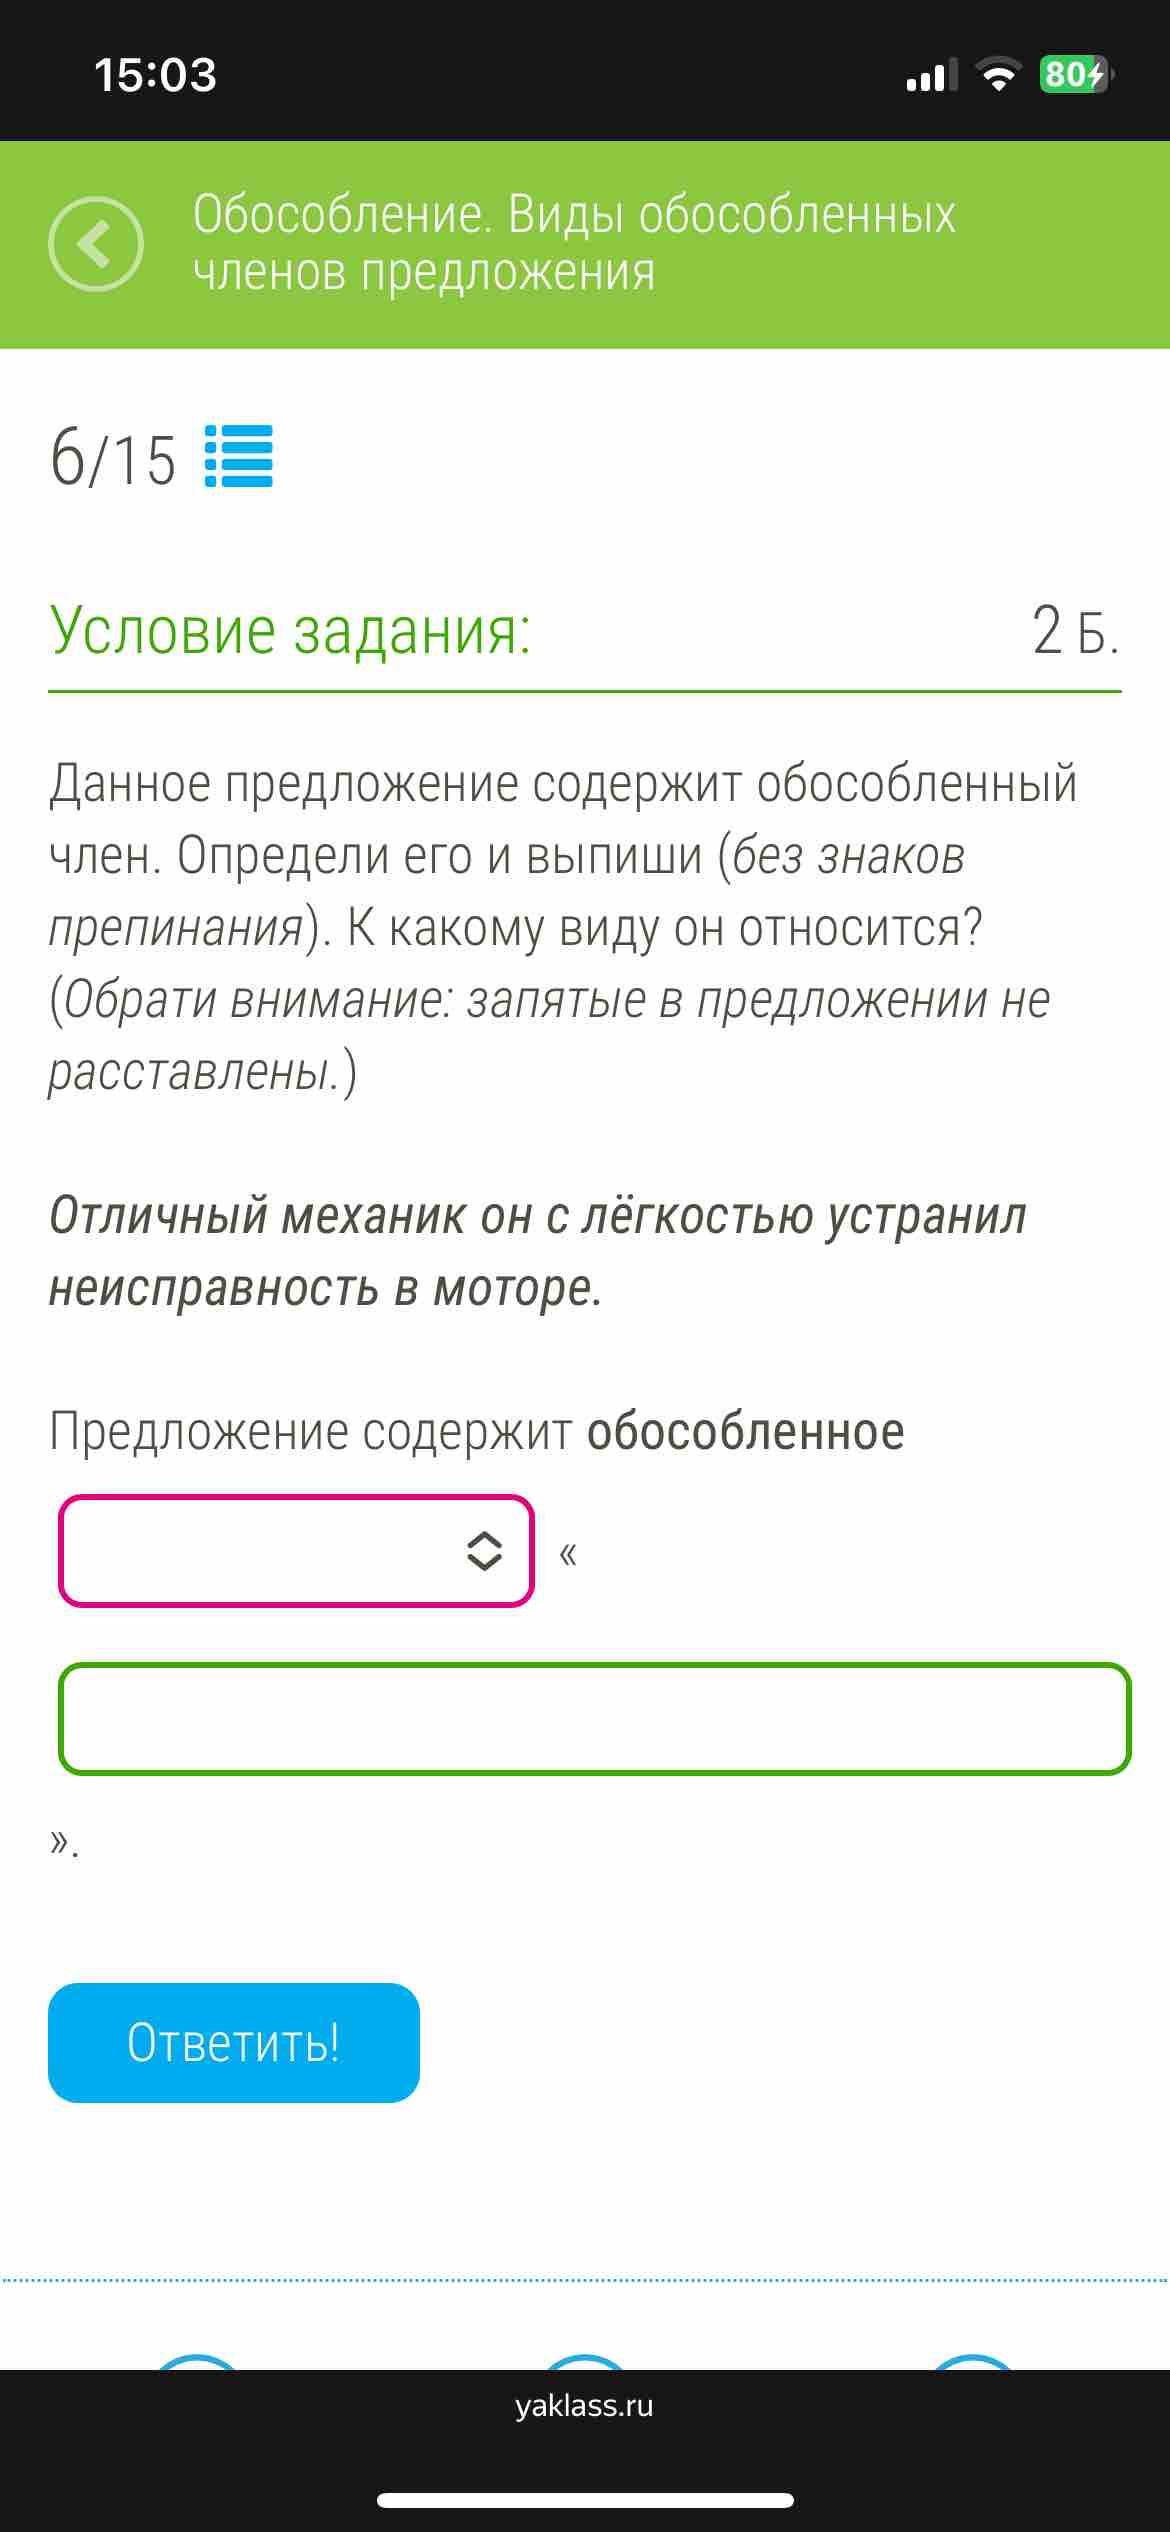Tap the back arrow circle icon
Image resolution: width=1170 pixels, height=2532 pixels.
96,244
